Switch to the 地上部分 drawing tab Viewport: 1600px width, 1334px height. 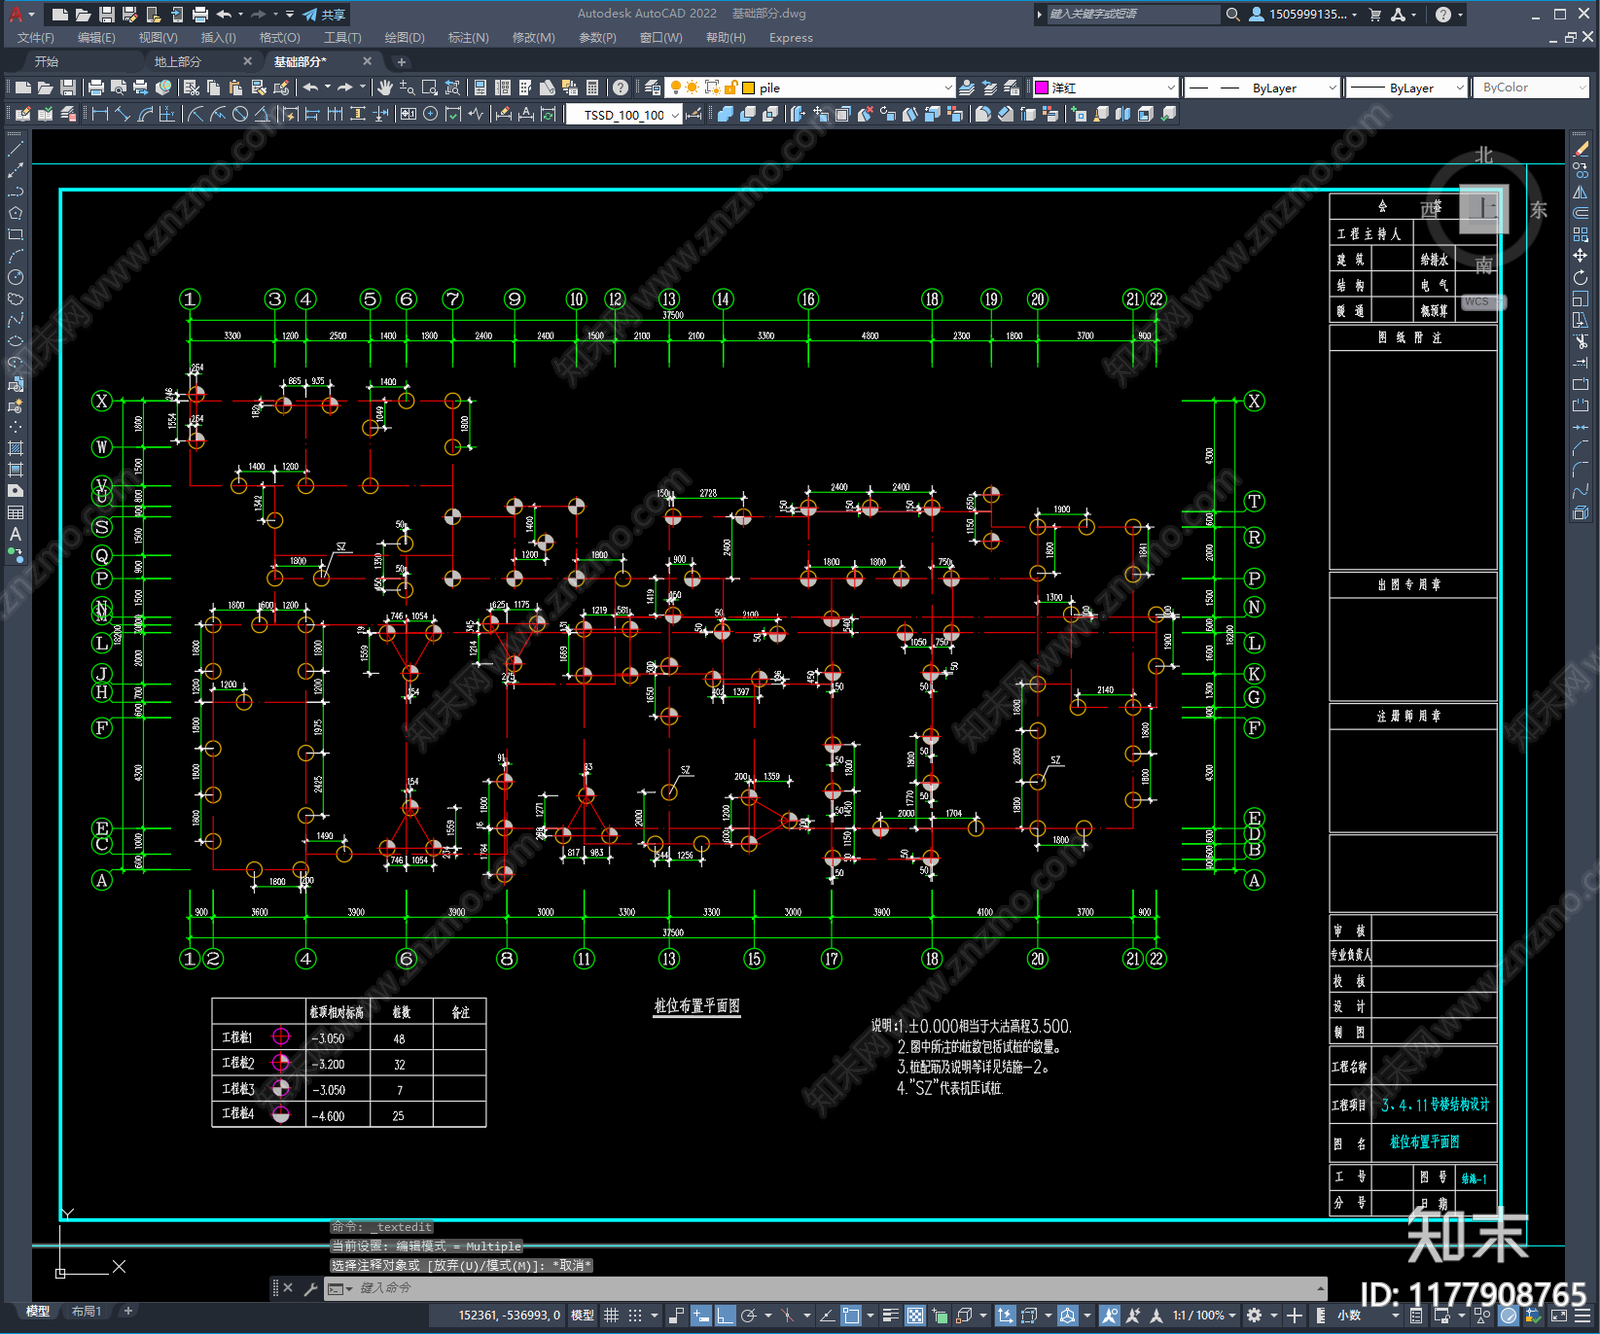(178, 62)
